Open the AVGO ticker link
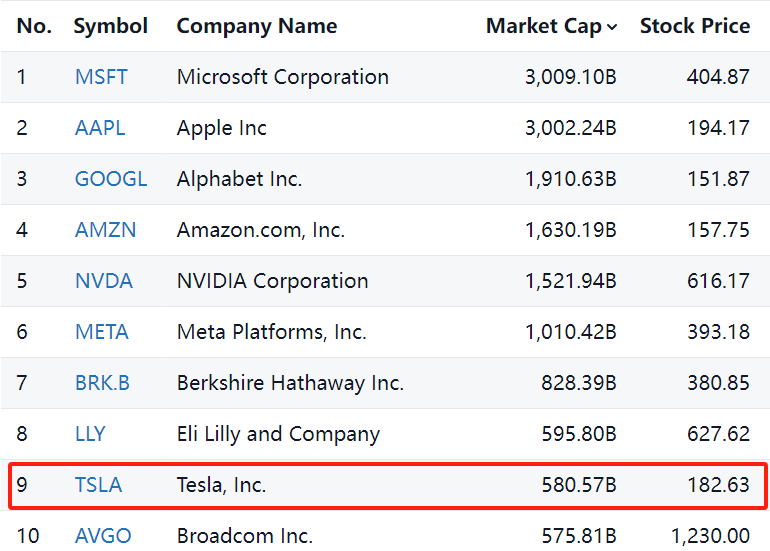 (x=103, y=536)
